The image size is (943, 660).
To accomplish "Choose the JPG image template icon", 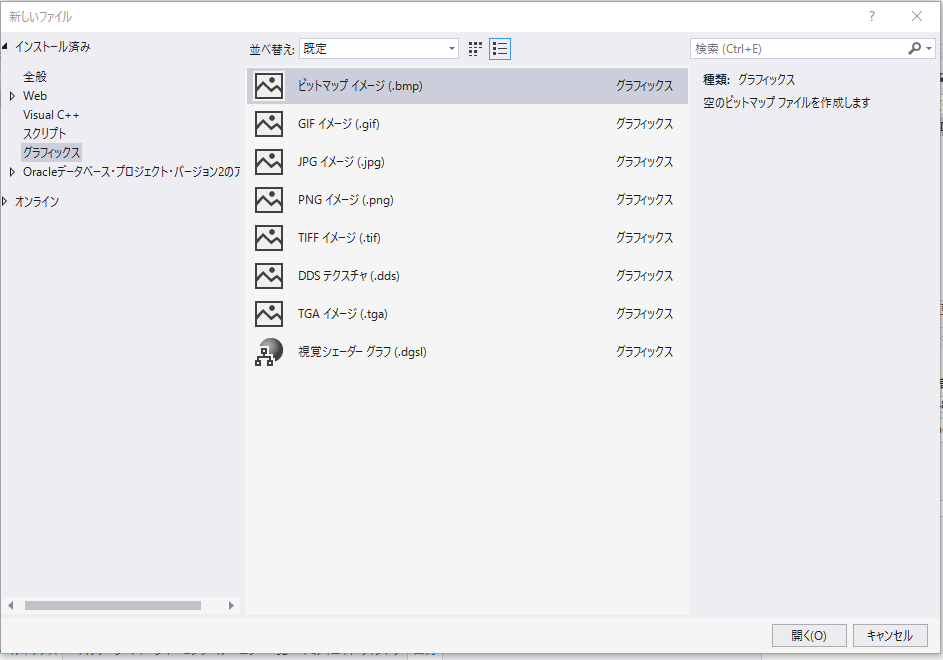I will 269,162.
